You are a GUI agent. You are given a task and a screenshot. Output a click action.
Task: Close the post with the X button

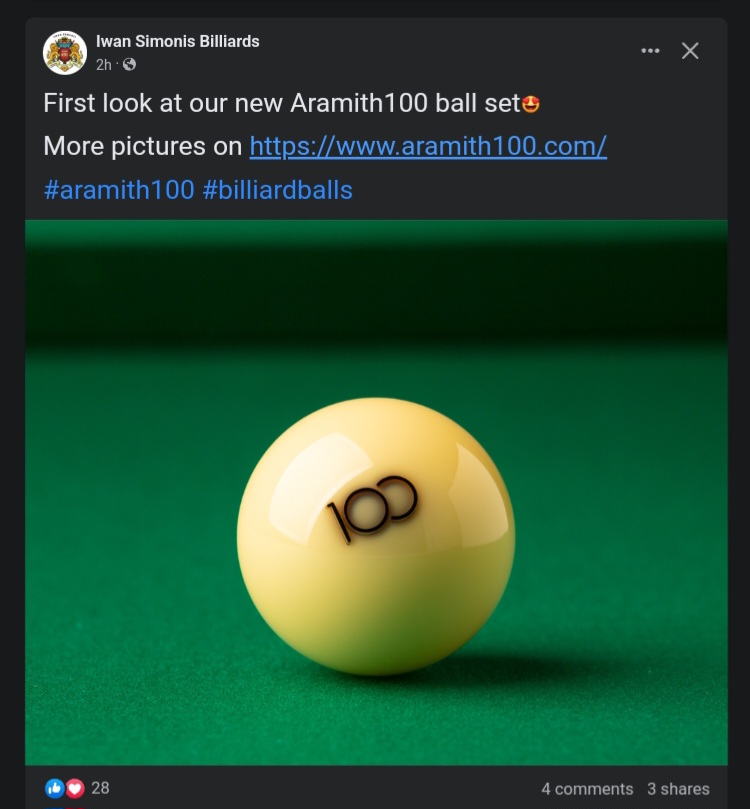point(690,51)
